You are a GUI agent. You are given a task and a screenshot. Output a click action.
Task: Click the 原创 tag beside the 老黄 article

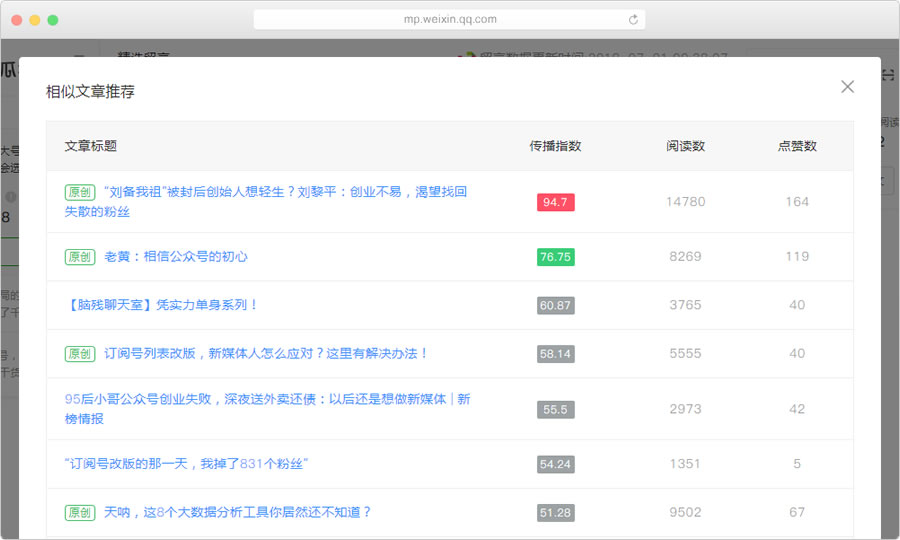pos(80,257)
